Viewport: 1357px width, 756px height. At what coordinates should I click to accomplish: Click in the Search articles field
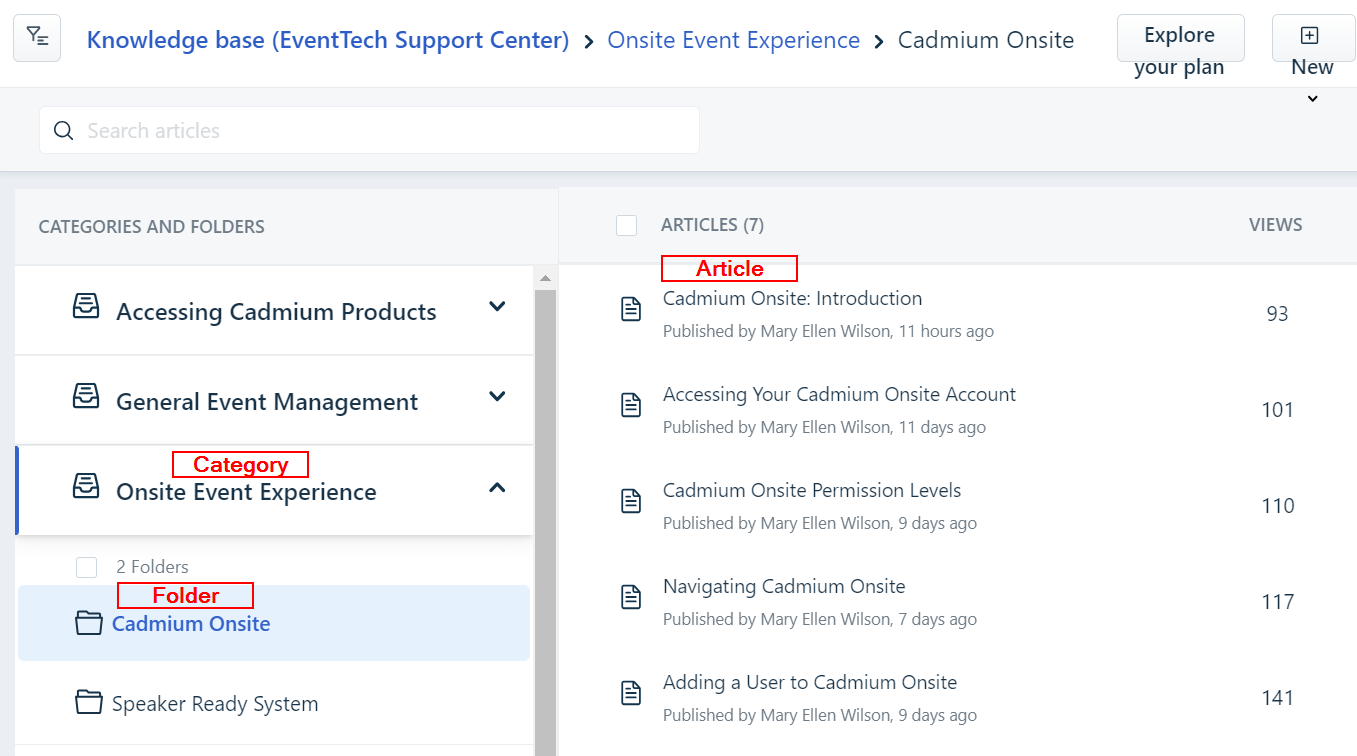pyautogui.click(x=369, y=130)
